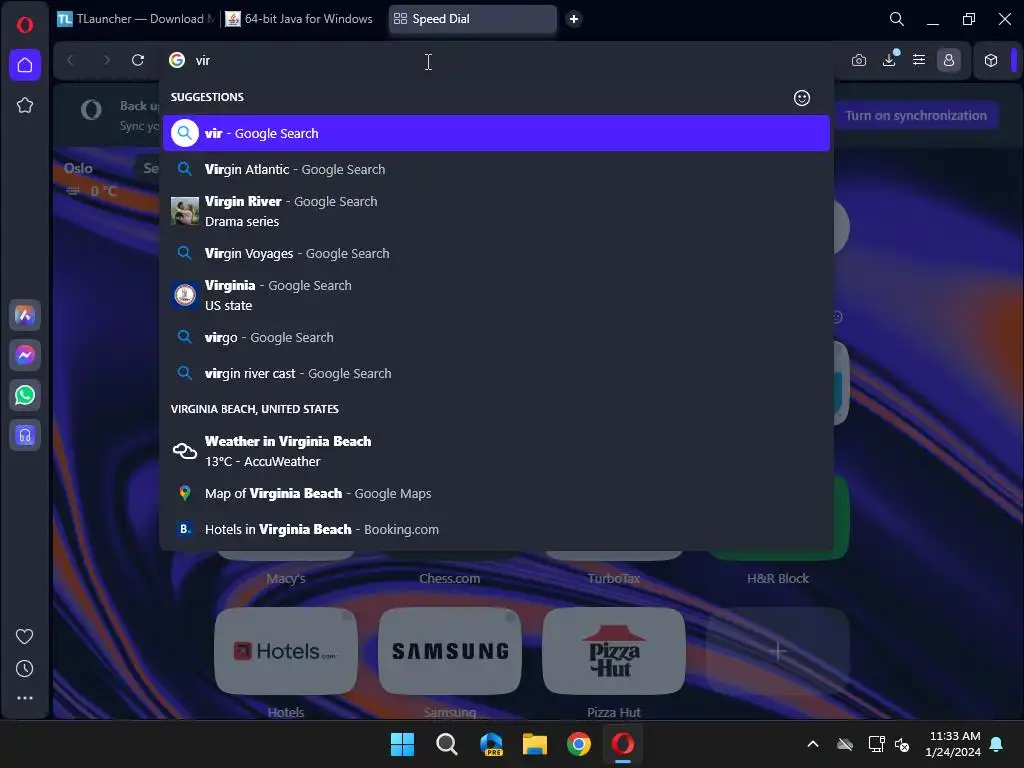
Task: Open notifications bell in taskbar
Action: [997, 744]
